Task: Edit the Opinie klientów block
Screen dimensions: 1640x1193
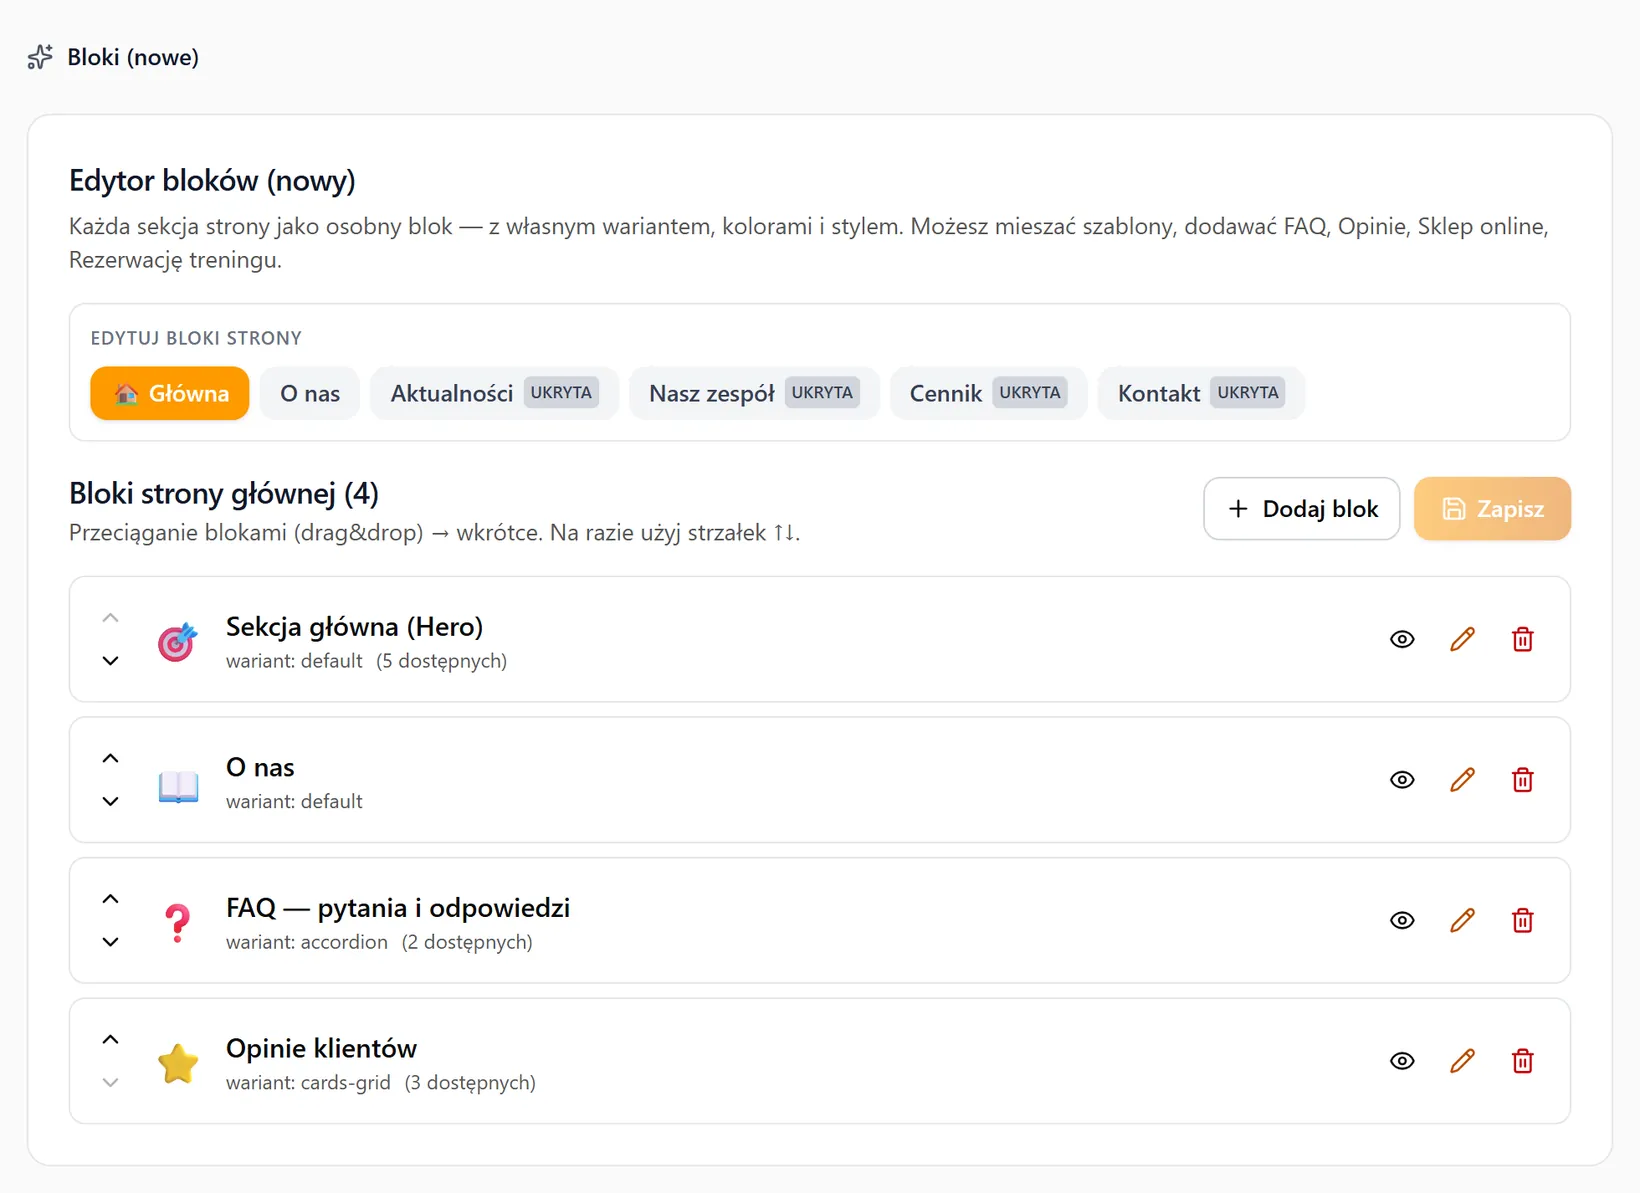Action: 1462,1061
